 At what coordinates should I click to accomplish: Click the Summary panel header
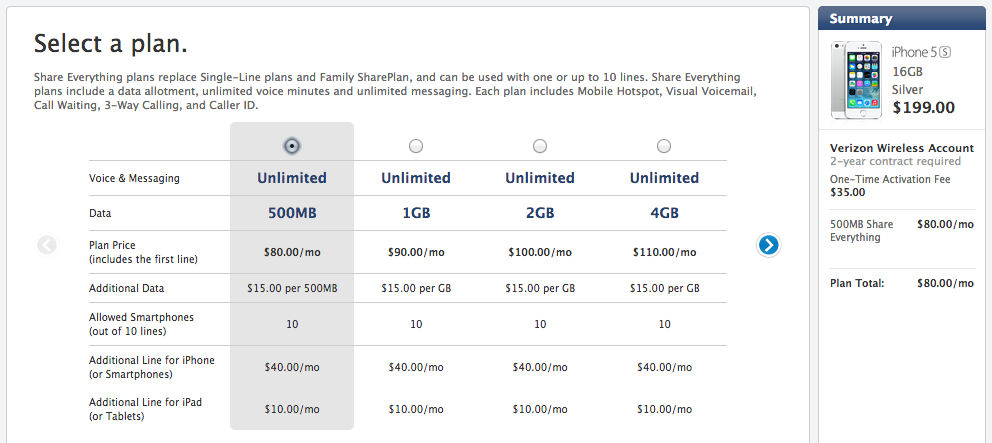point(904,18)
